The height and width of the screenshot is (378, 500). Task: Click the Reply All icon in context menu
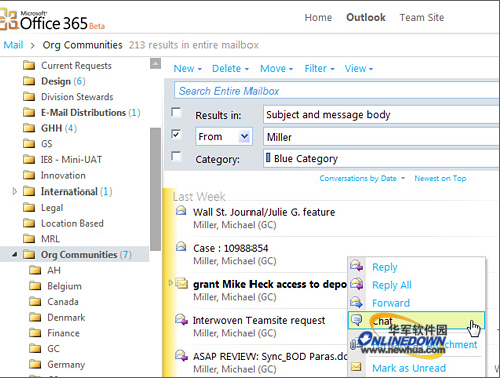coord(356,284)
